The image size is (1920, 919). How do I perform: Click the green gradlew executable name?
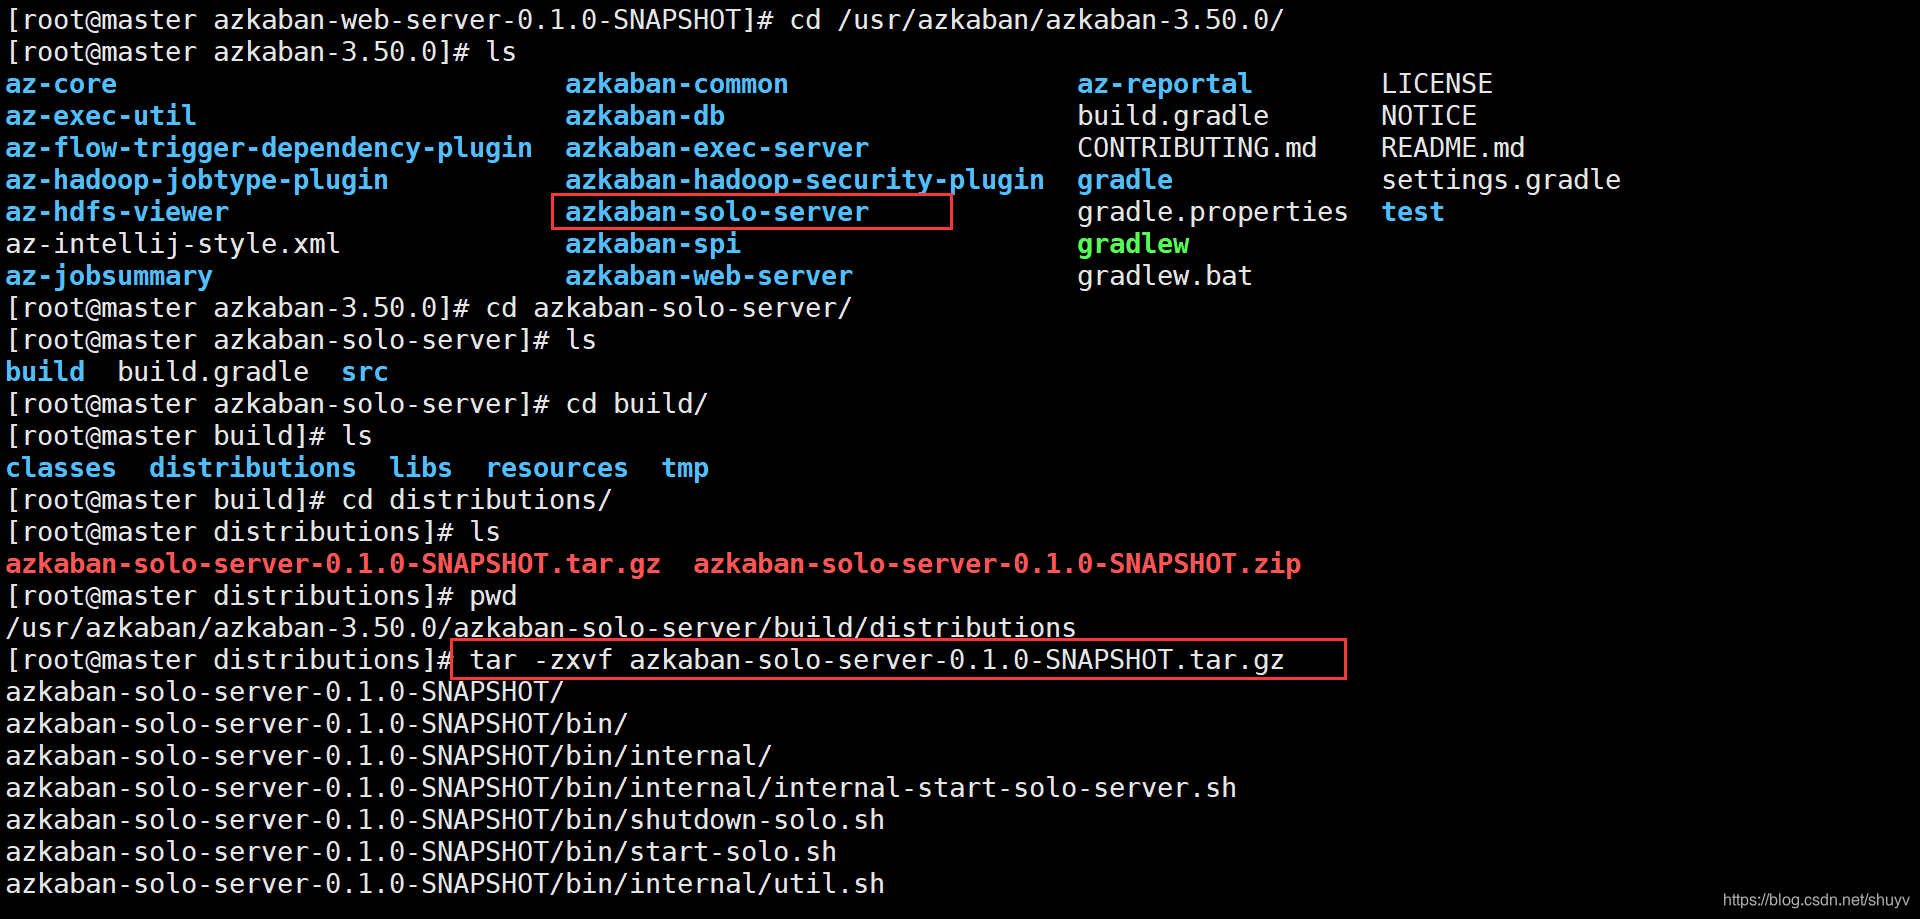[x=1133, y=244]
